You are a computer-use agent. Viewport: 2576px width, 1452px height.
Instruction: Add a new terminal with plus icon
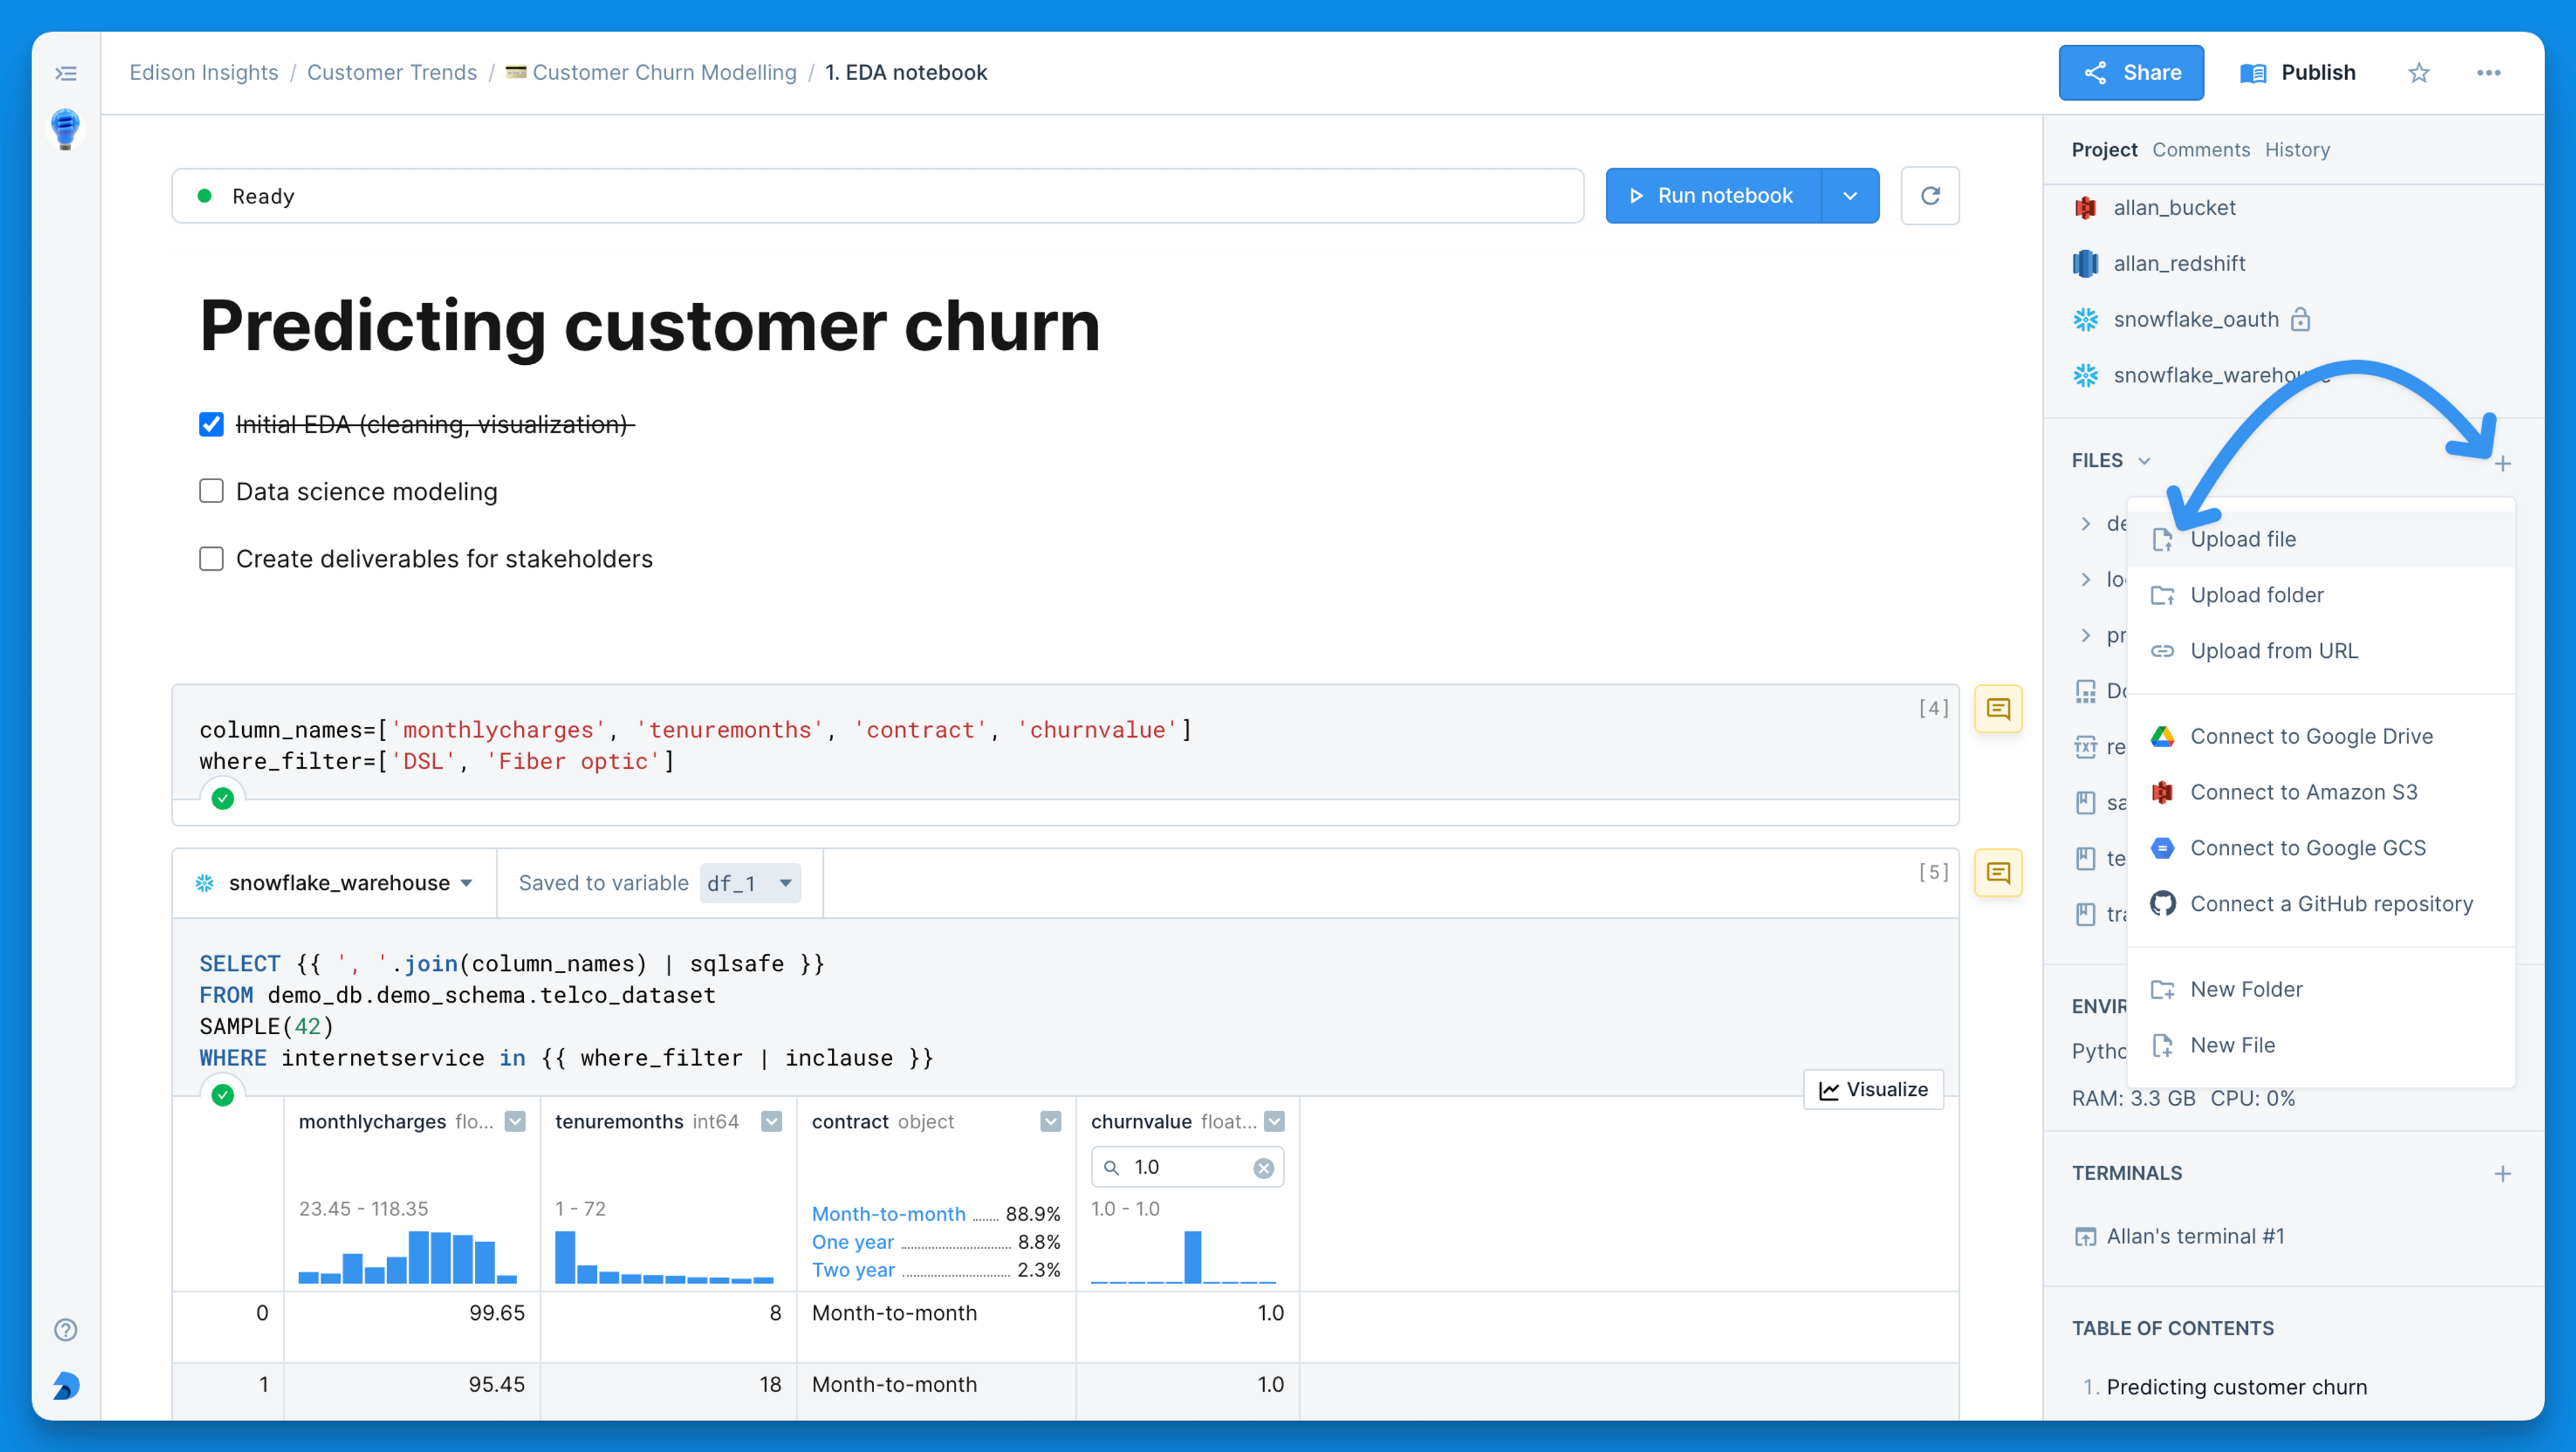tap(2502, 1173)
